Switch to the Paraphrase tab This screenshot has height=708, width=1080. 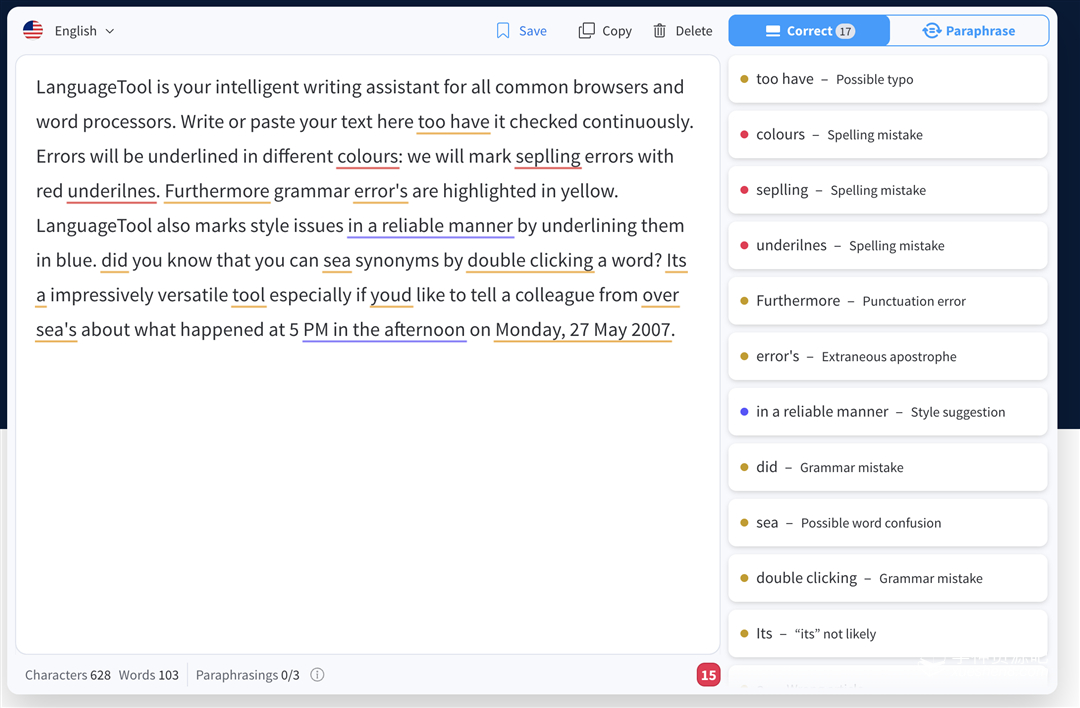(x=968, y=31)
